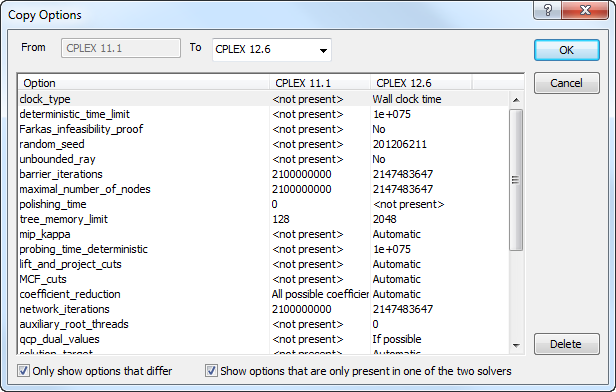Screen dimensions: 616x392
Task: Select the tree_memory_limit option
Action: point(263,219)
